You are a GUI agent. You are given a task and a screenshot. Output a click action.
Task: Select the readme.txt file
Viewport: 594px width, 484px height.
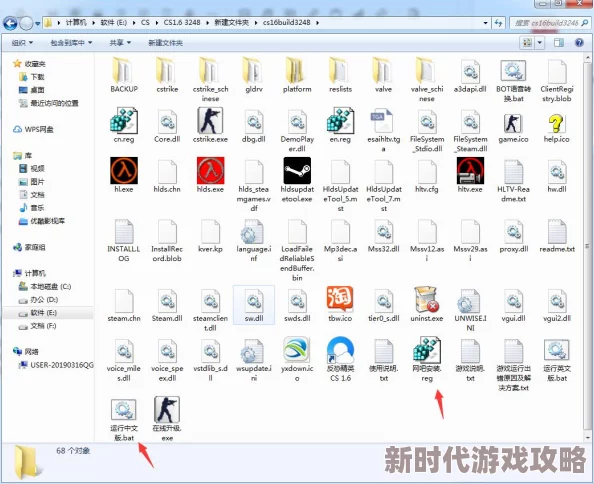point(556,236)
